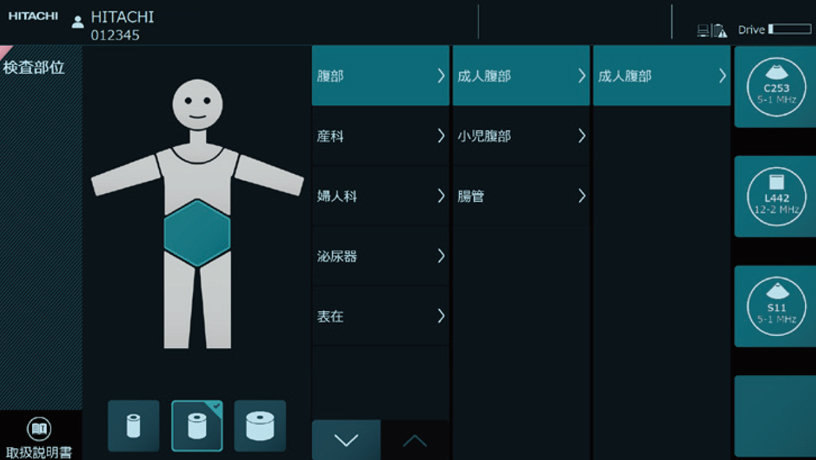Select the L442 12-2 MHz linear probe
The image size is (816, 460).
(775, 197)
